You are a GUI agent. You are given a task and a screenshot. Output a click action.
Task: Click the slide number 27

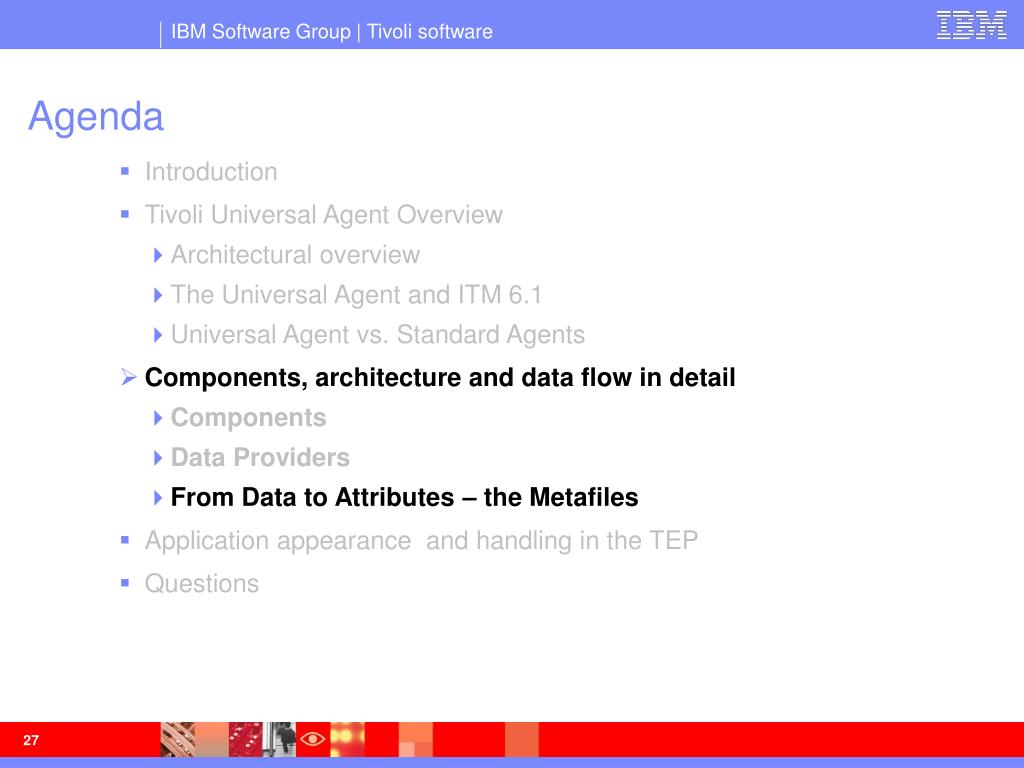pos(31,740)
